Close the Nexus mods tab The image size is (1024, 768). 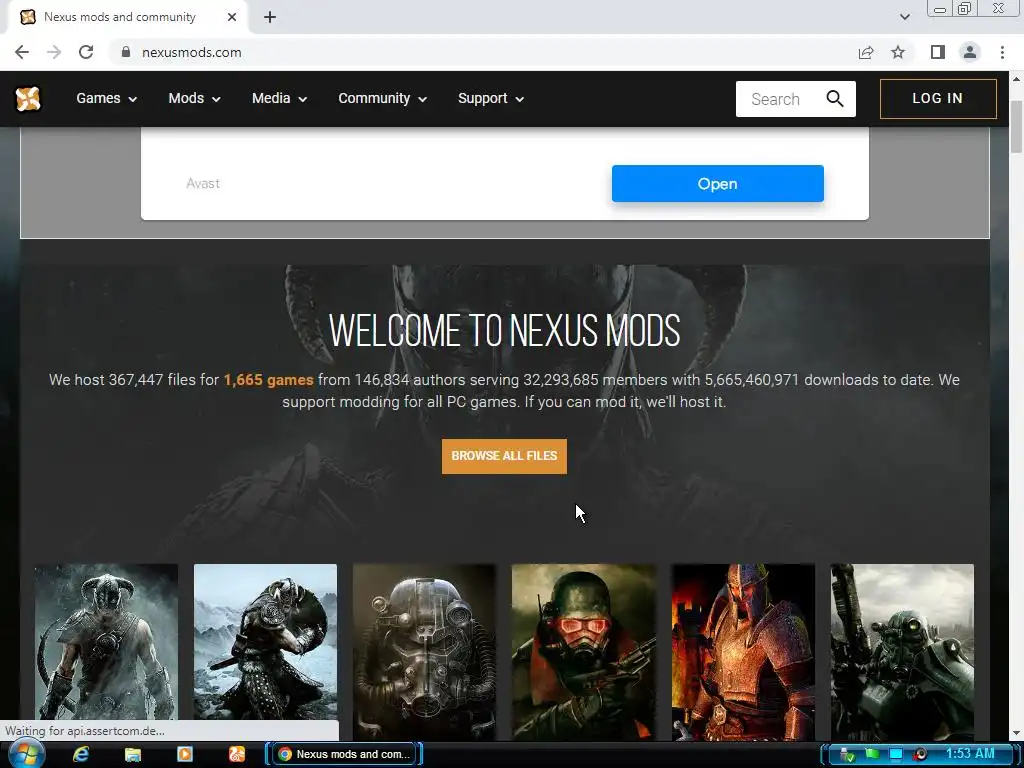232,17
